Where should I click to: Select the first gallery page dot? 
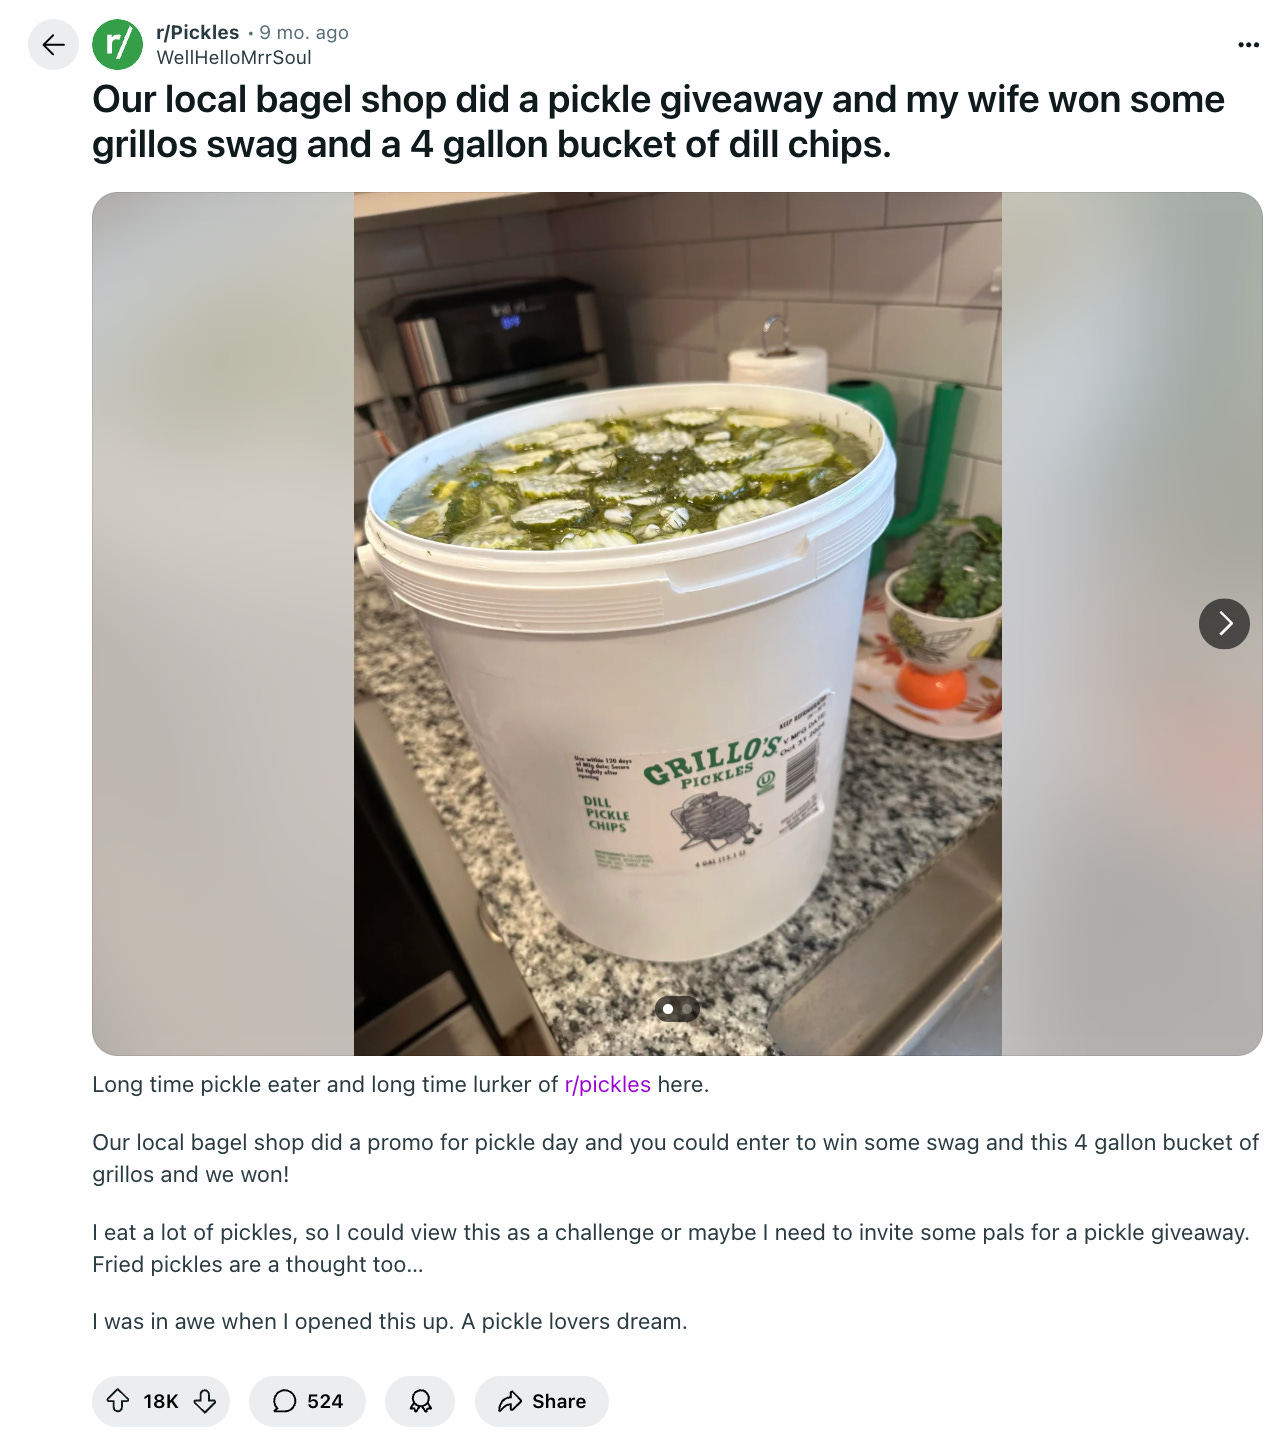[668, 1009]
